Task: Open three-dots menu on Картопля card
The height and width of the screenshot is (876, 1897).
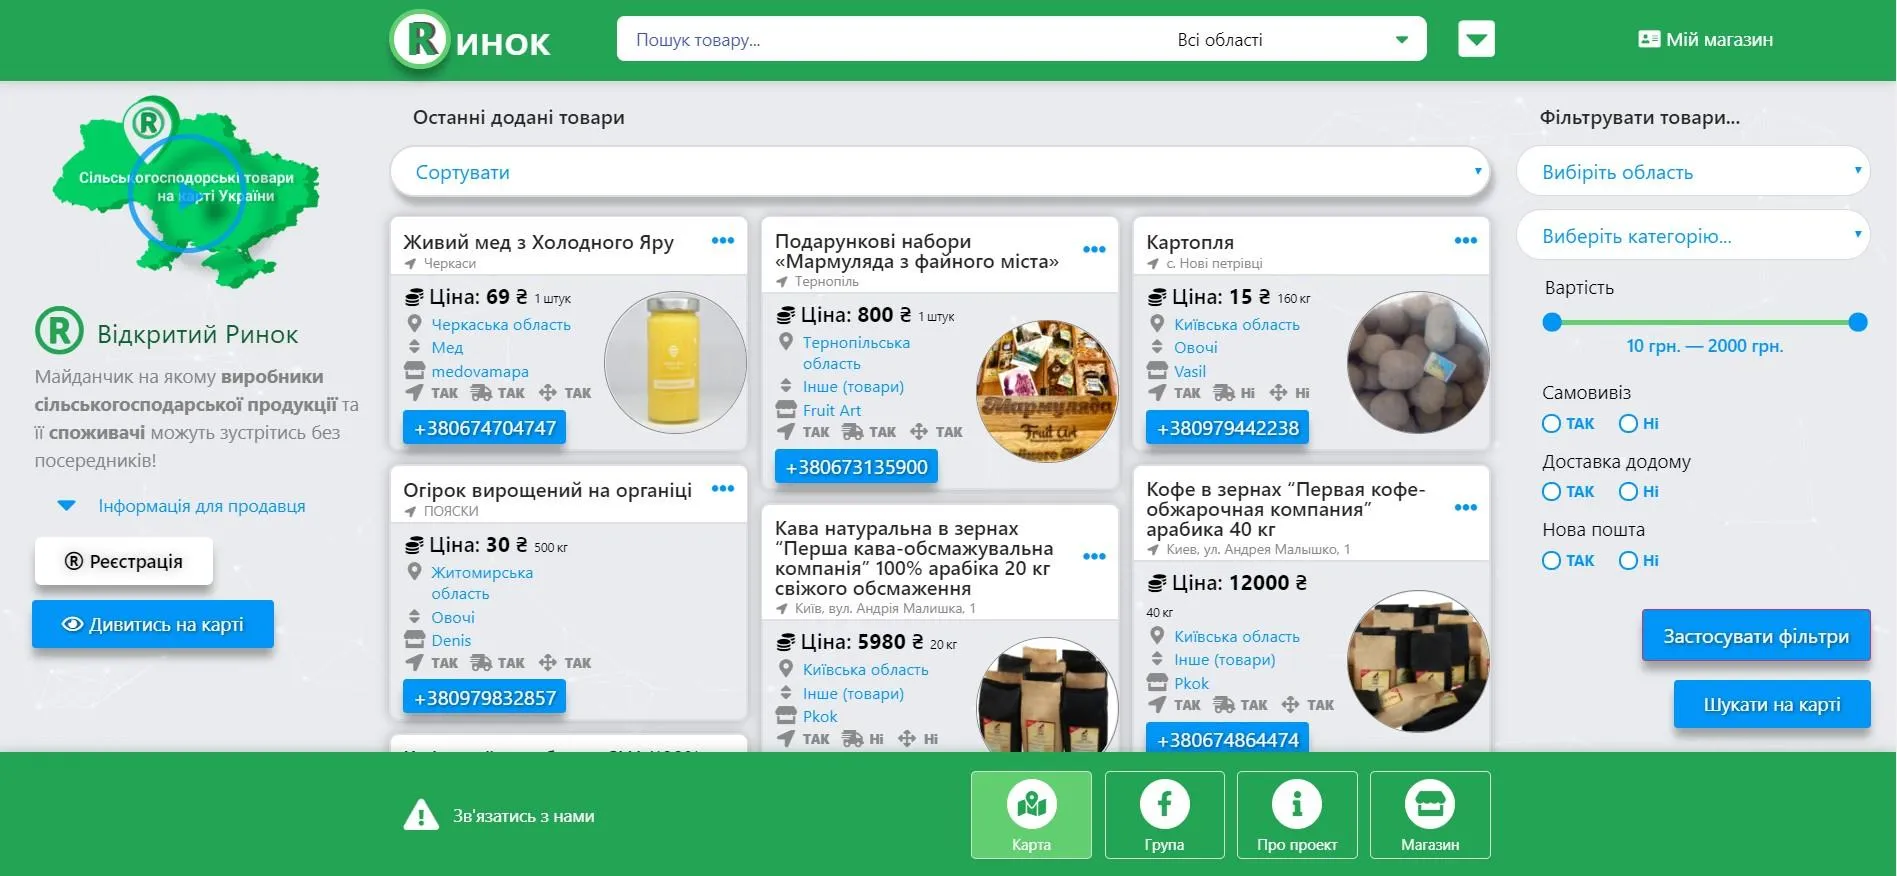Action: tap(1466, 240)
